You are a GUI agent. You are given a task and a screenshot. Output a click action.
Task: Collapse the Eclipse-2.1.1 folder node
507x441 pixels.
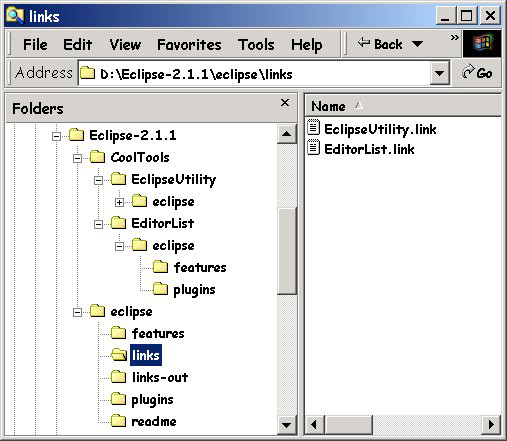coord(56,136)
